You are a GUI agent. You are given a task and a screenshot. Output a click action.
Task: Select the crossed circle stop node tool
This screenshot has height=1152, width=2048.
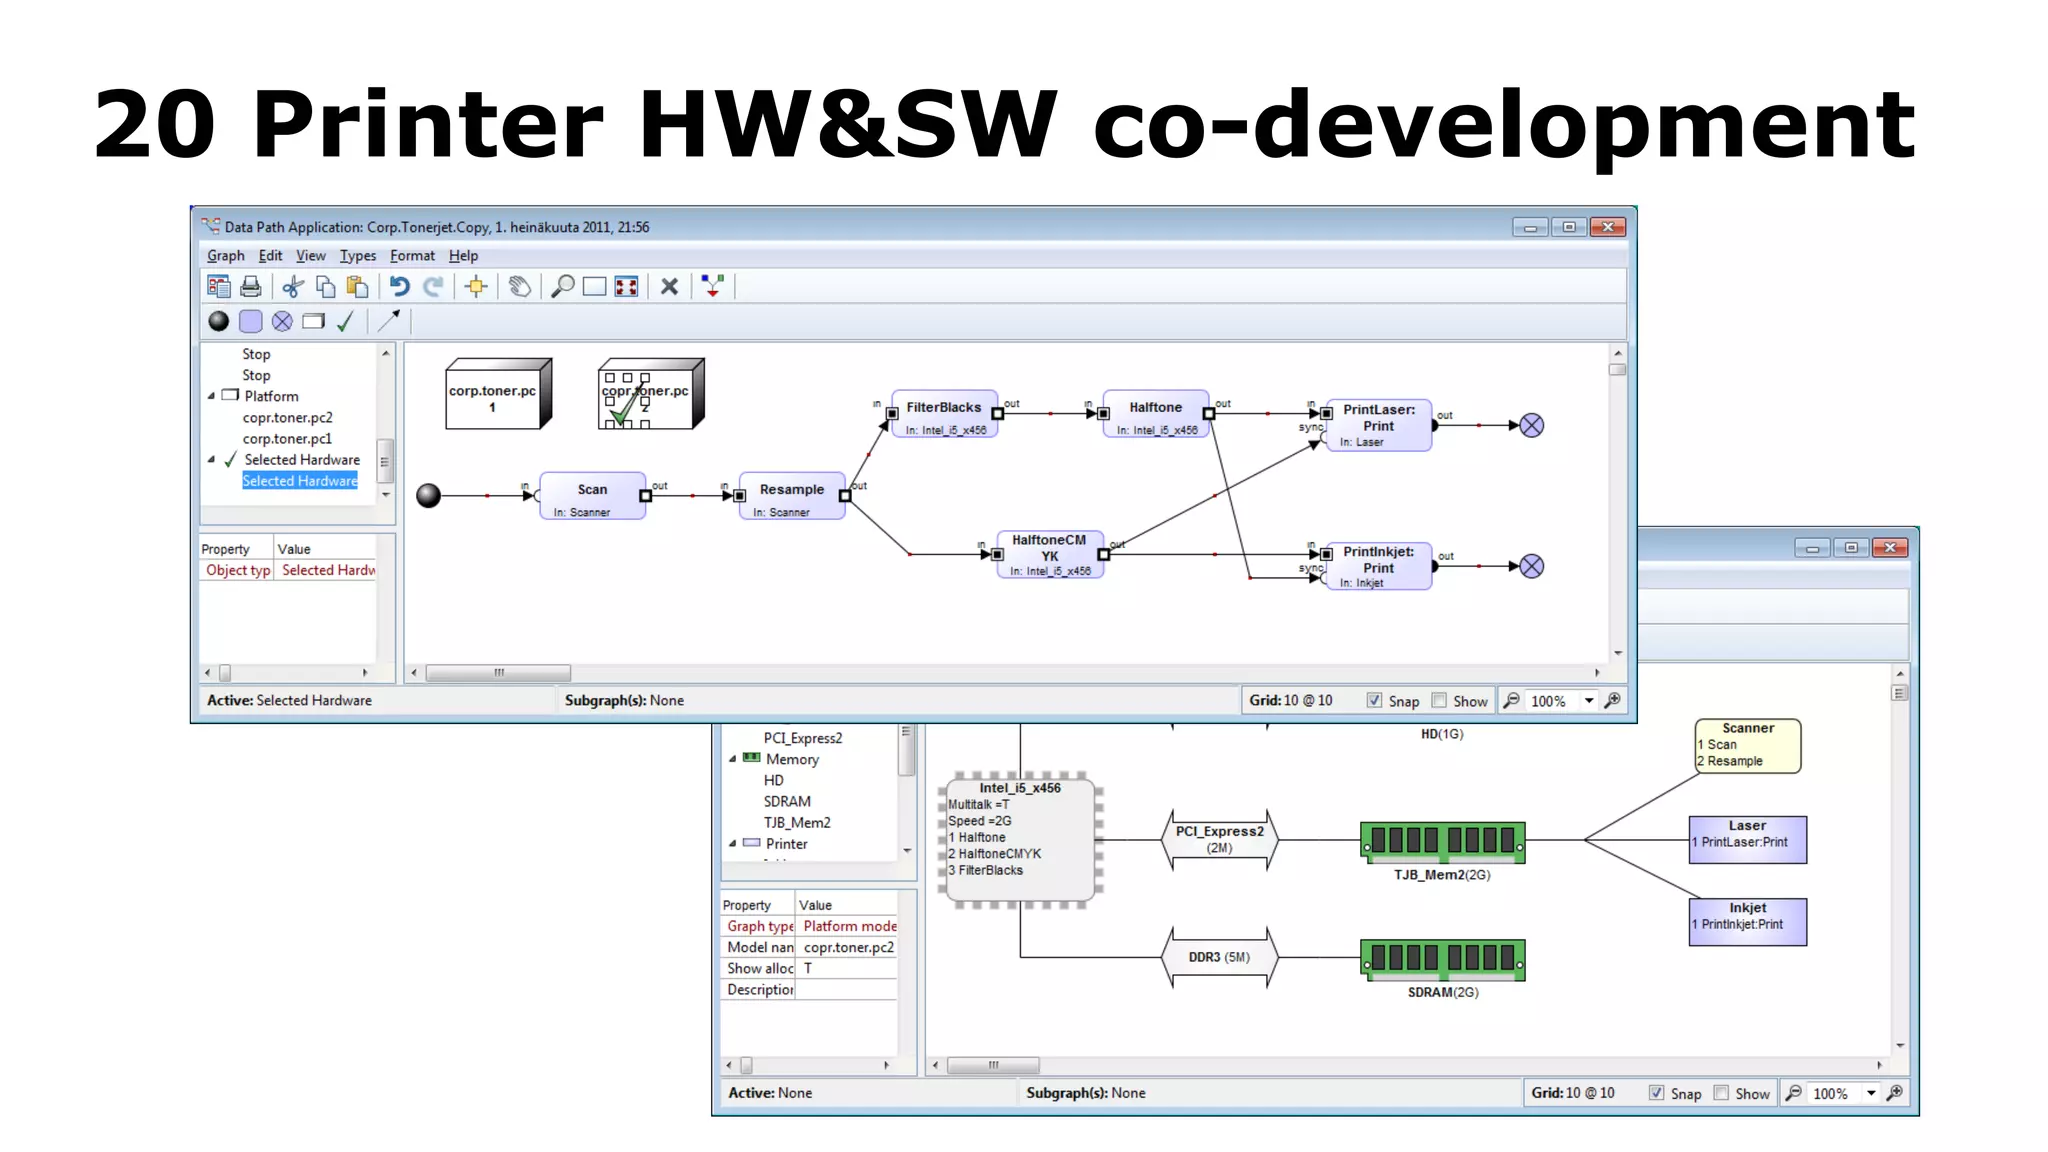click(282, 321)
